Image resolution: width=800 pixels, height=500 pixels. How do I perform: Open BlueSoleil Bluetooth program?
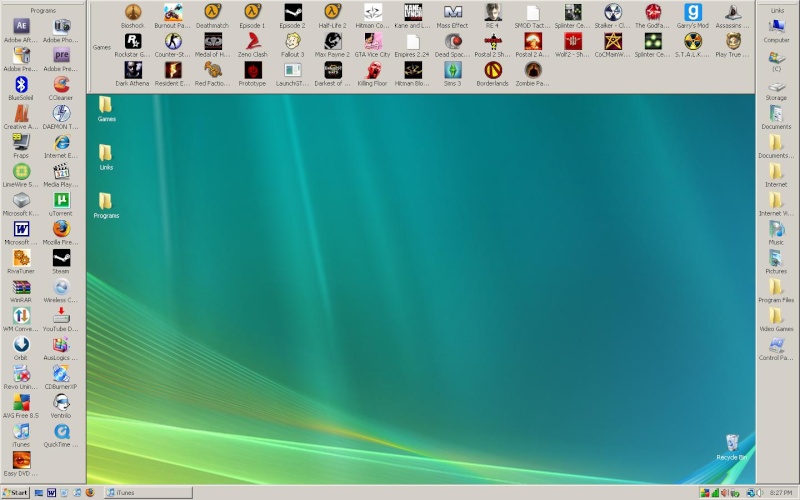pos(21,88)
